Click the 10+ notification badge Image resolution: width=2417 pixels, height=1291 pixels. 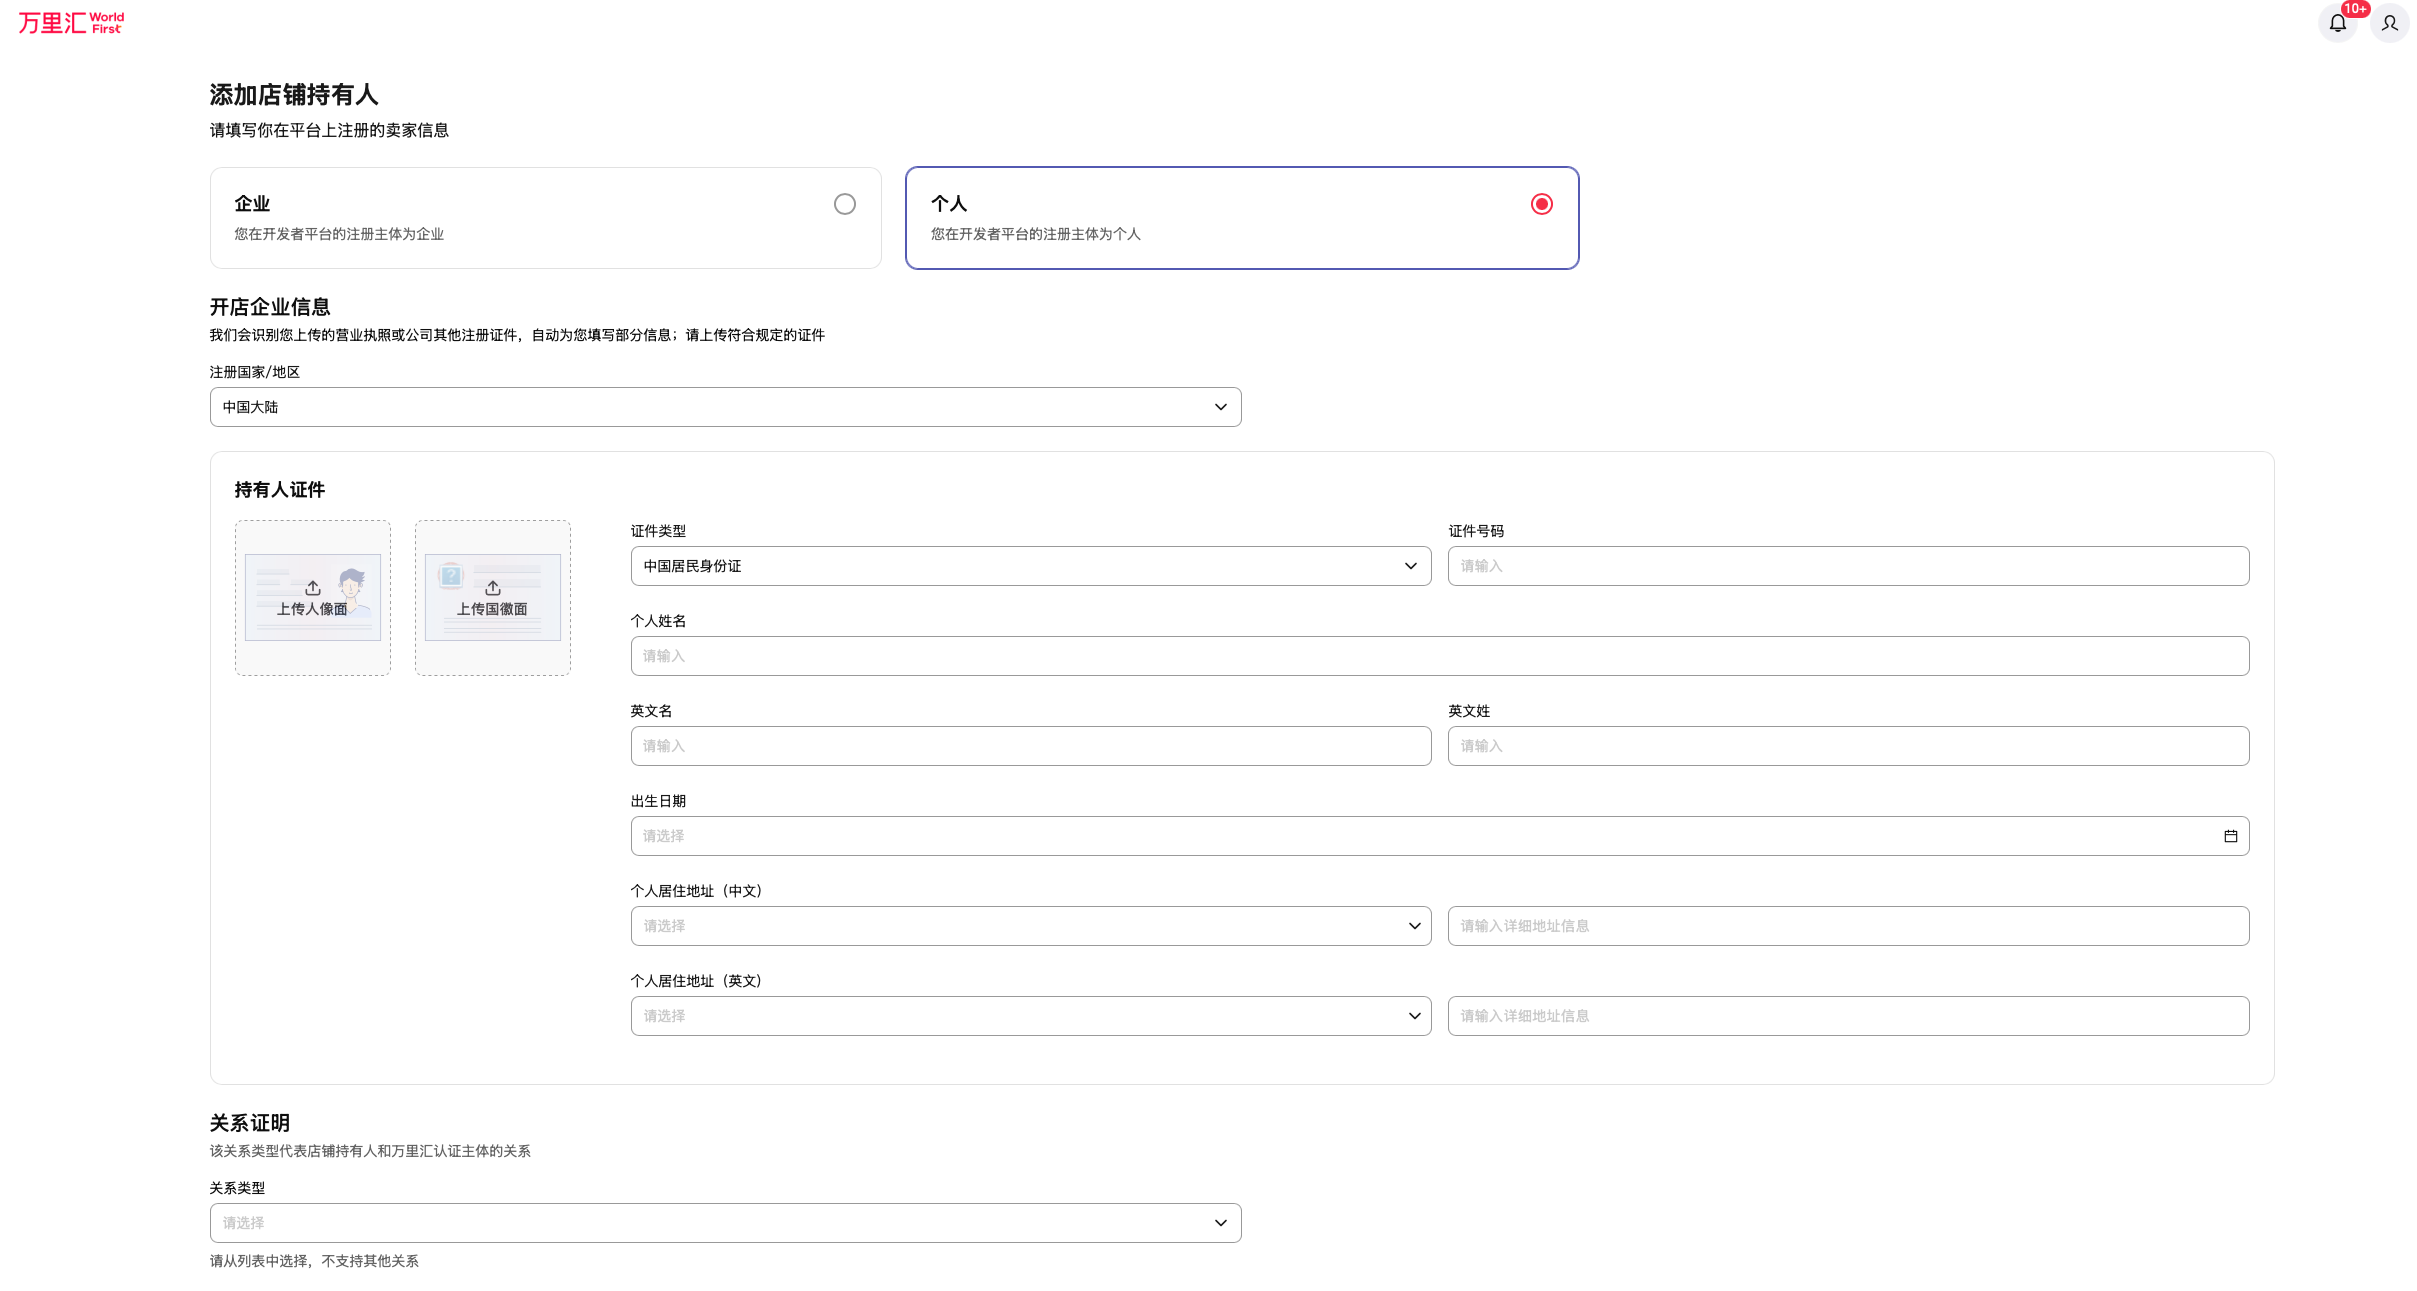click(2355, 9)
